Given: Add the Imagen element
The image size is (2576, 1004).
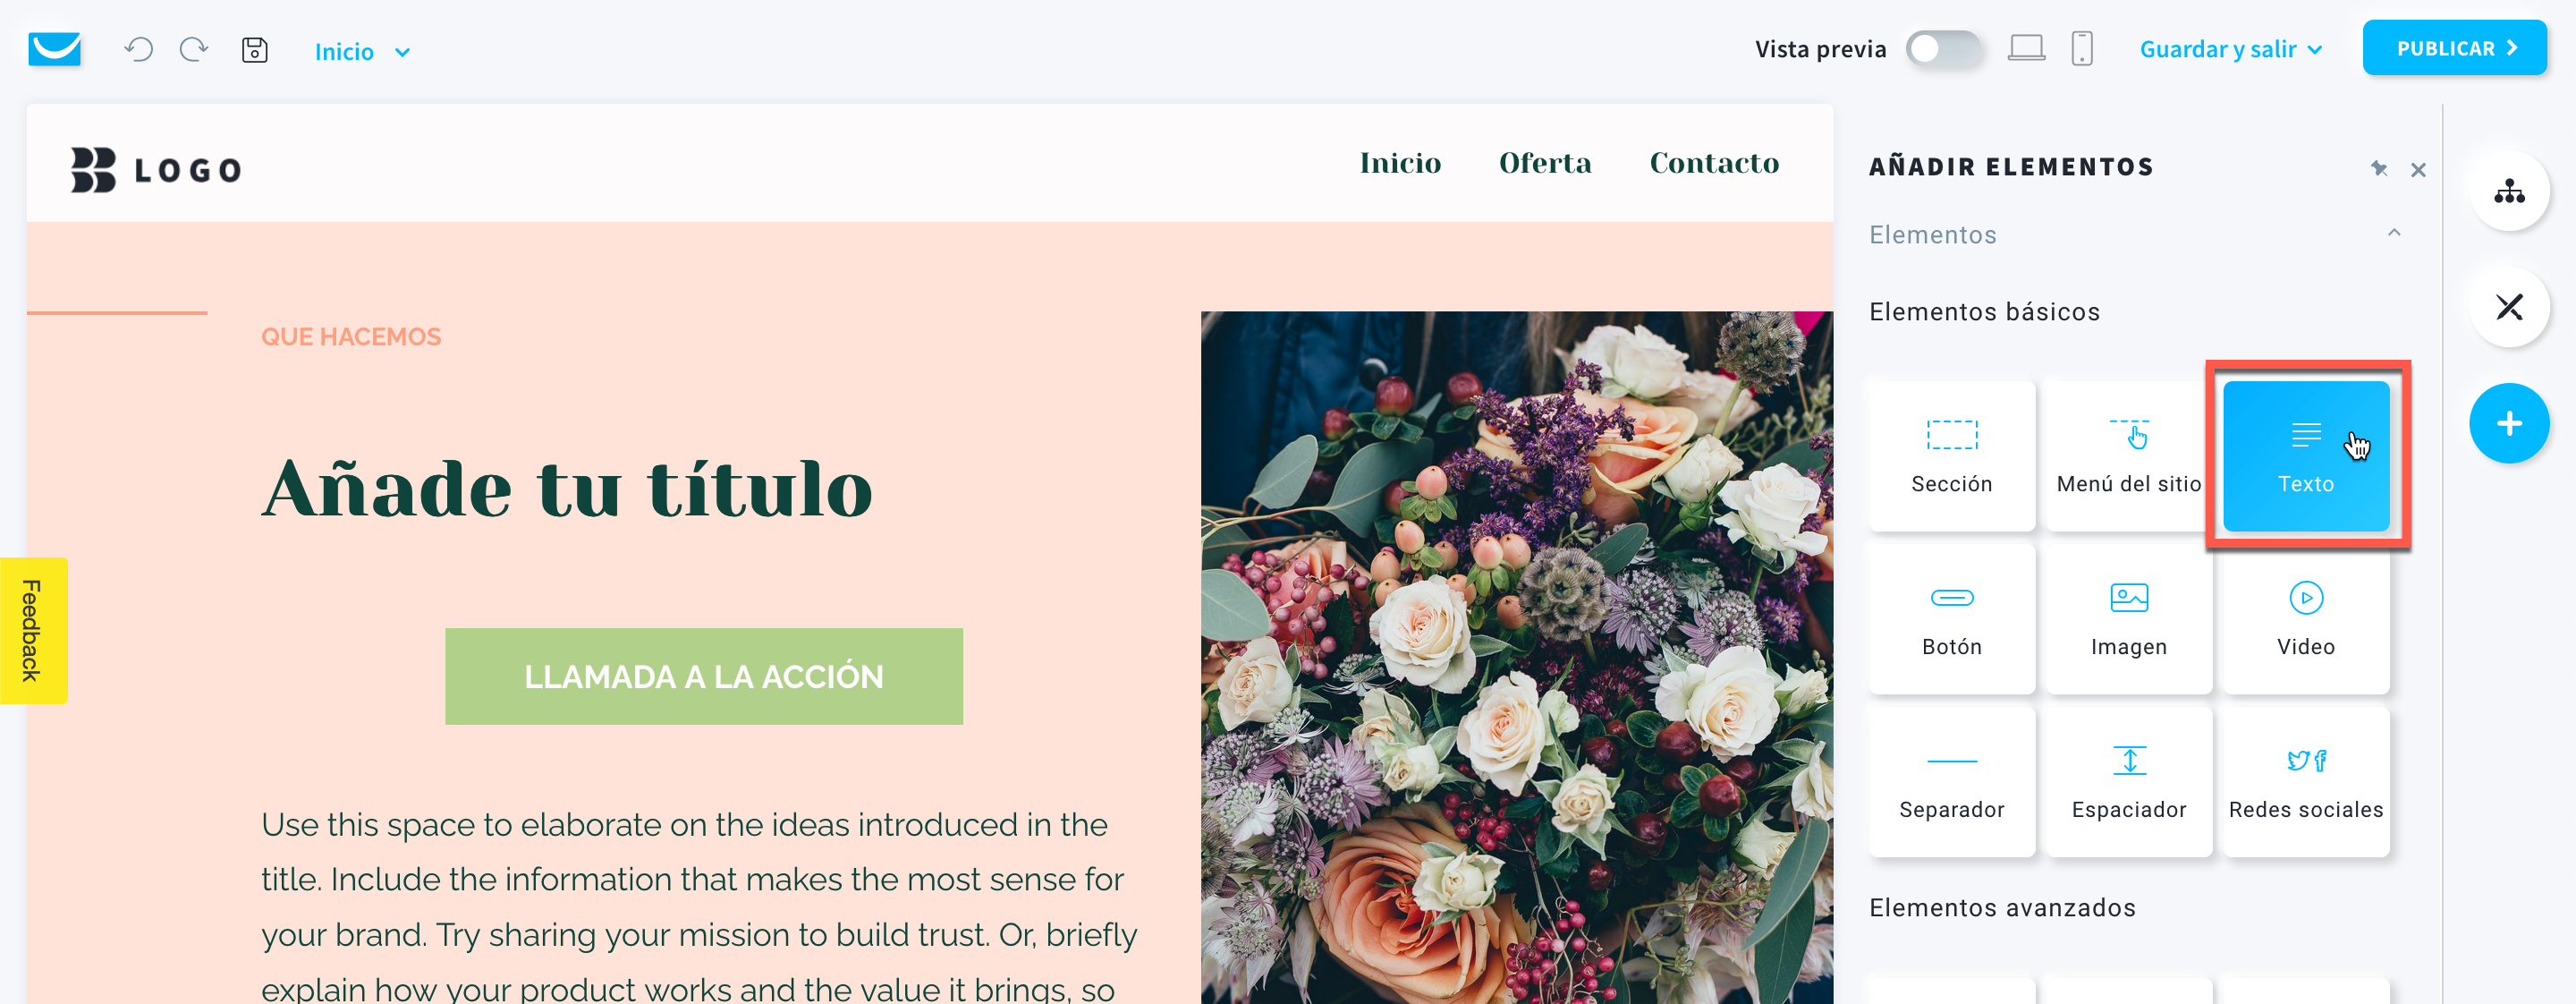Looking at the screenshot, I should pos(2129,618).
